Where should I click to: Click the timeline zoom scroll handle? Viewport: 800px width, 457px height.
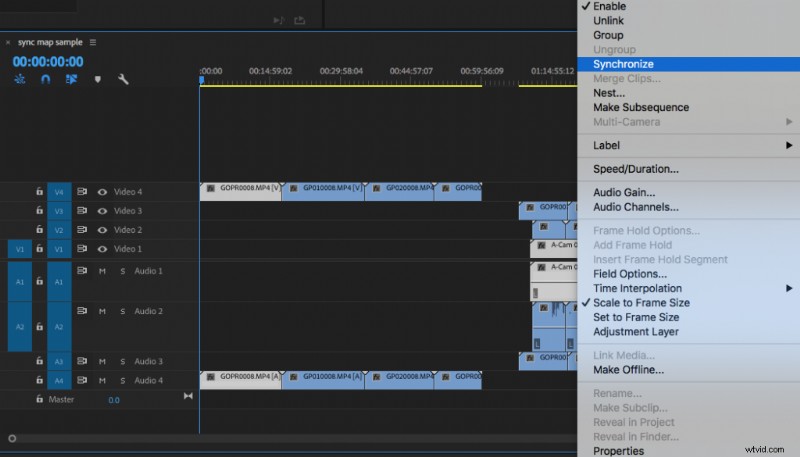tap(12, 438)
